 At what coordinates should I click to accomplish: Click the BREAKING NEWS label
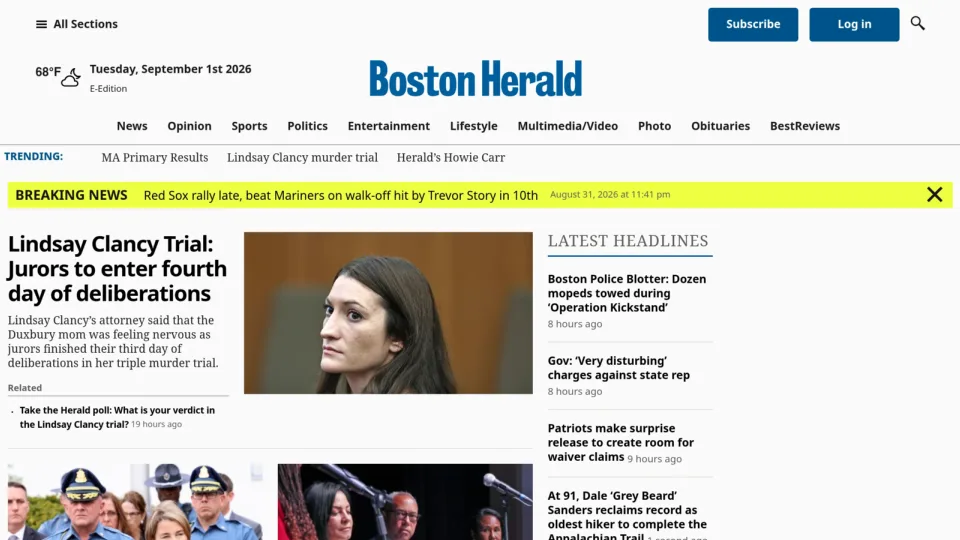tap(71, 195)
